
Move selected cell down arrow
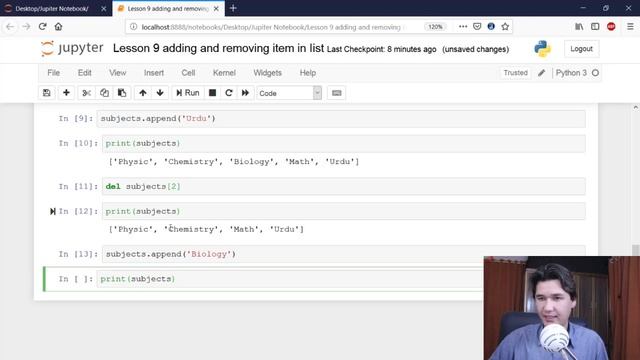(x=160, y=93)
